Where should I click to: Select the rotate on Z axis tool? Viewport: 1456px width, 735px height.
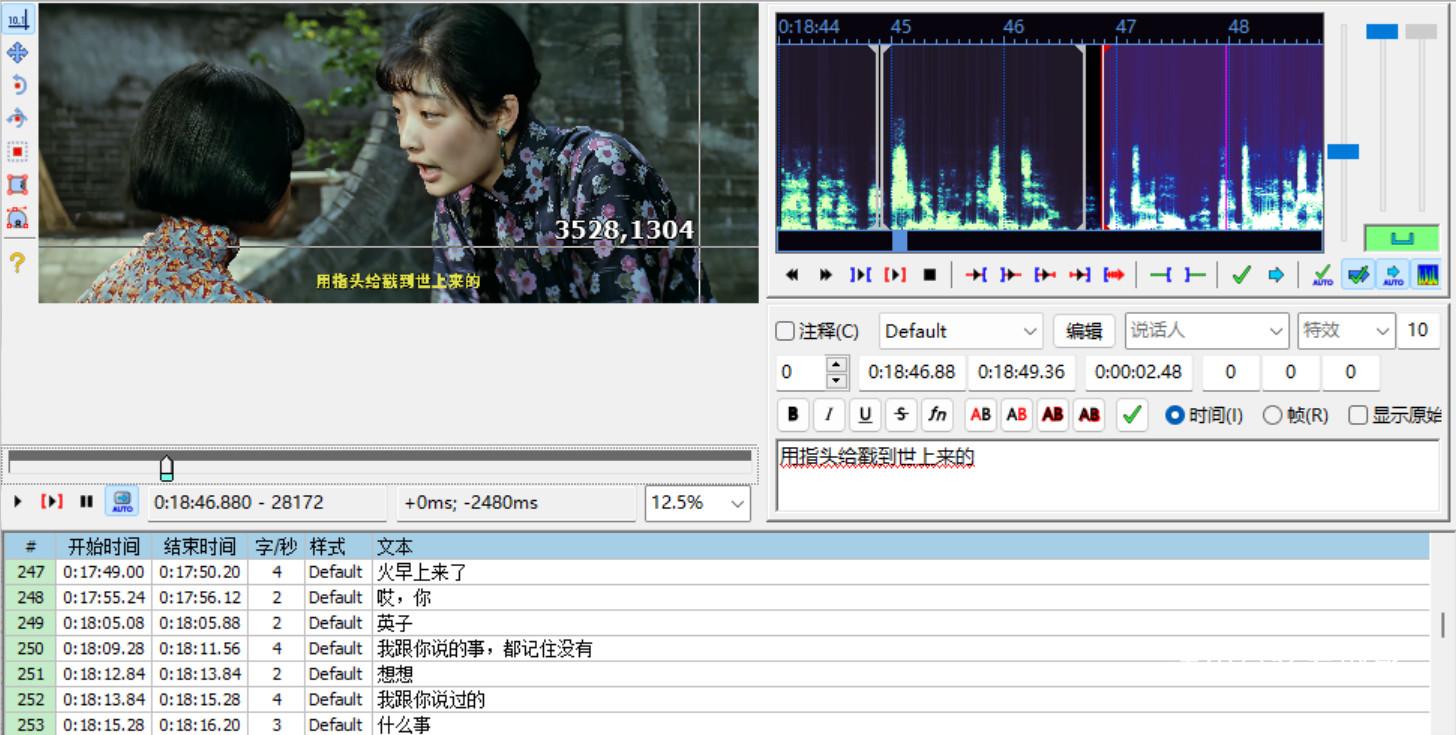pyautogui.click(x=17, y=86)
